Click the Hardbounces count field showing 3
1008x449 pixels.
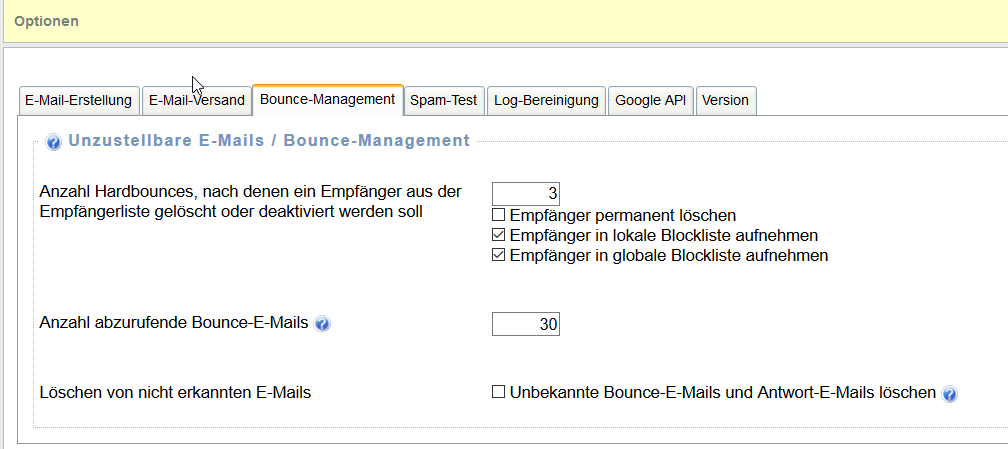(x=525, y=193)
